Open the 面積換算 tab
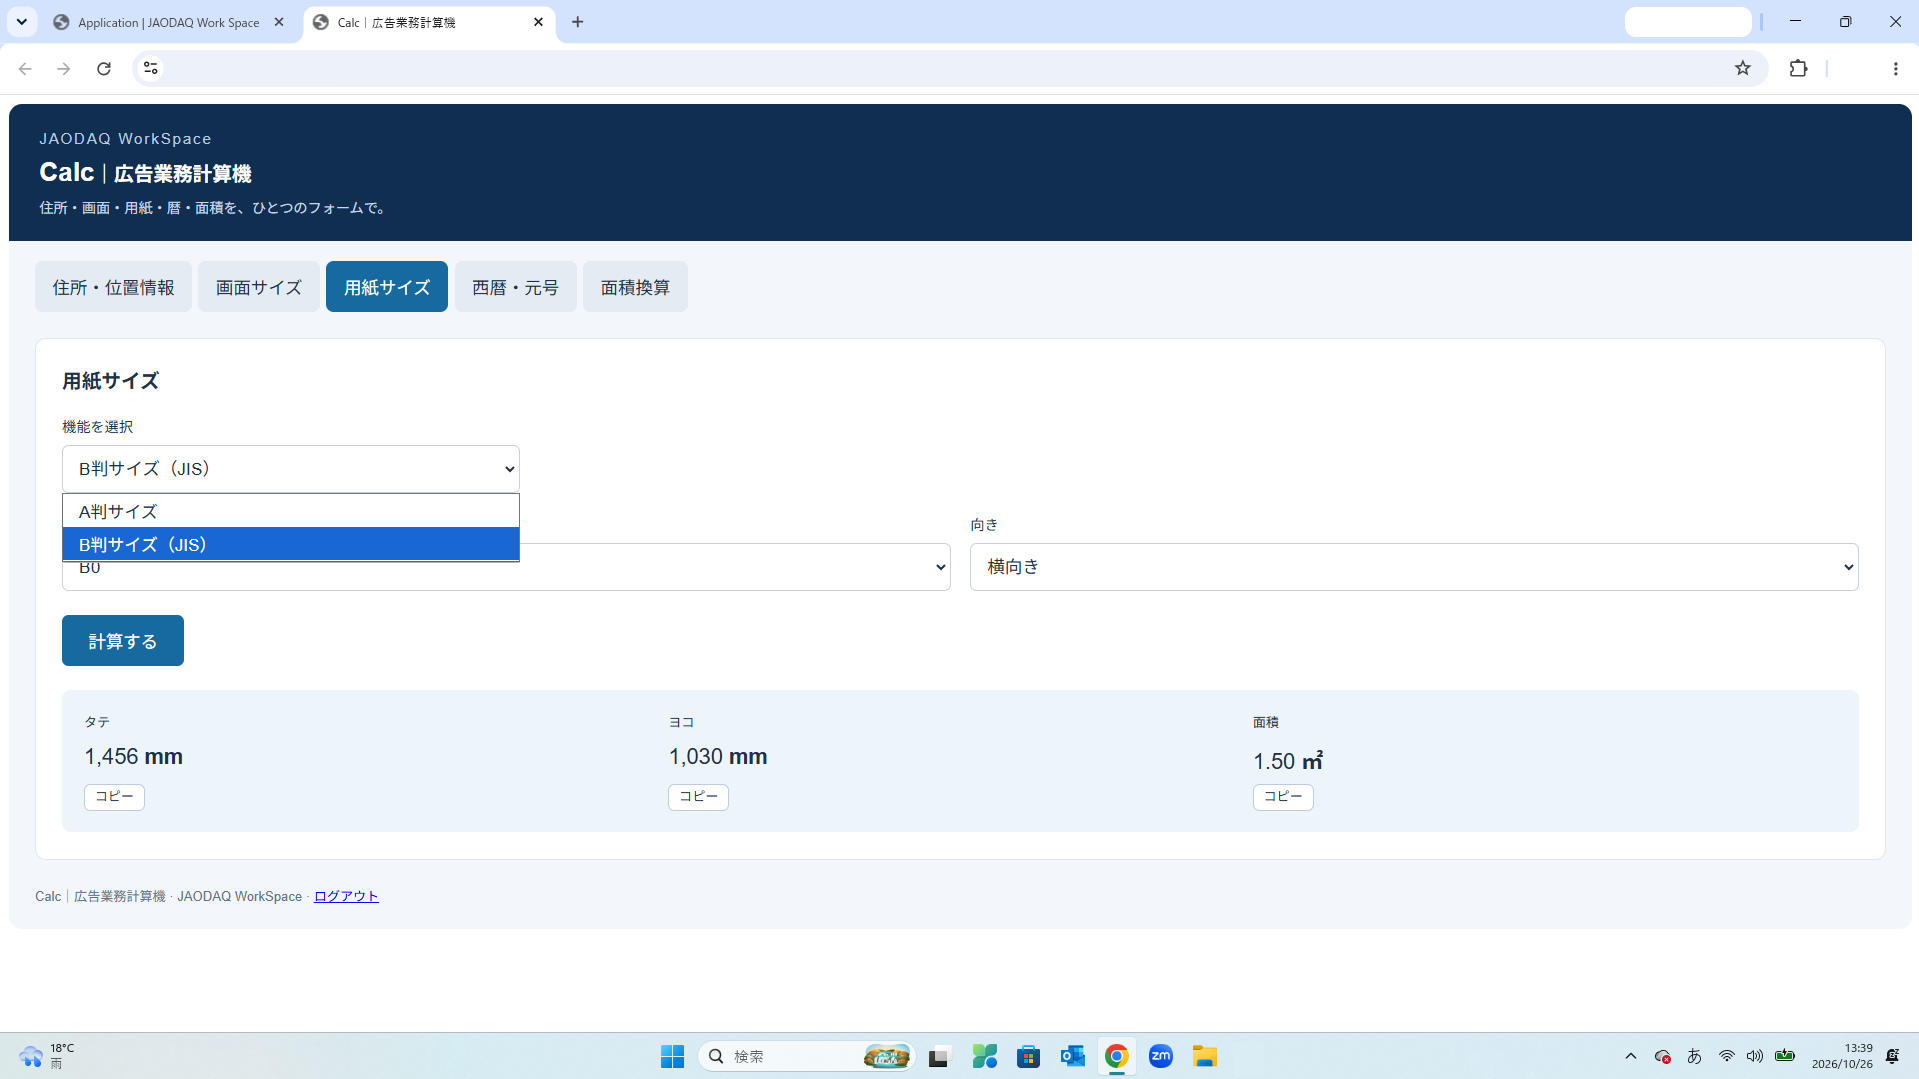Screen dimensions: 1919x1079 point(635,287)
